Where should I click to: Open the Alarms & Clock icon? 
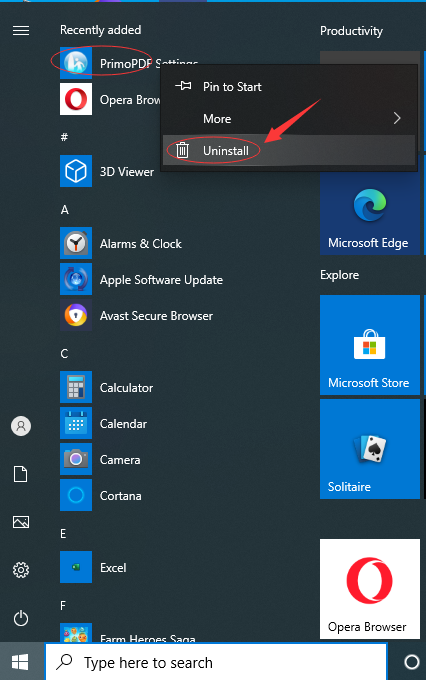pyautogui.click(x=76, y=243)
